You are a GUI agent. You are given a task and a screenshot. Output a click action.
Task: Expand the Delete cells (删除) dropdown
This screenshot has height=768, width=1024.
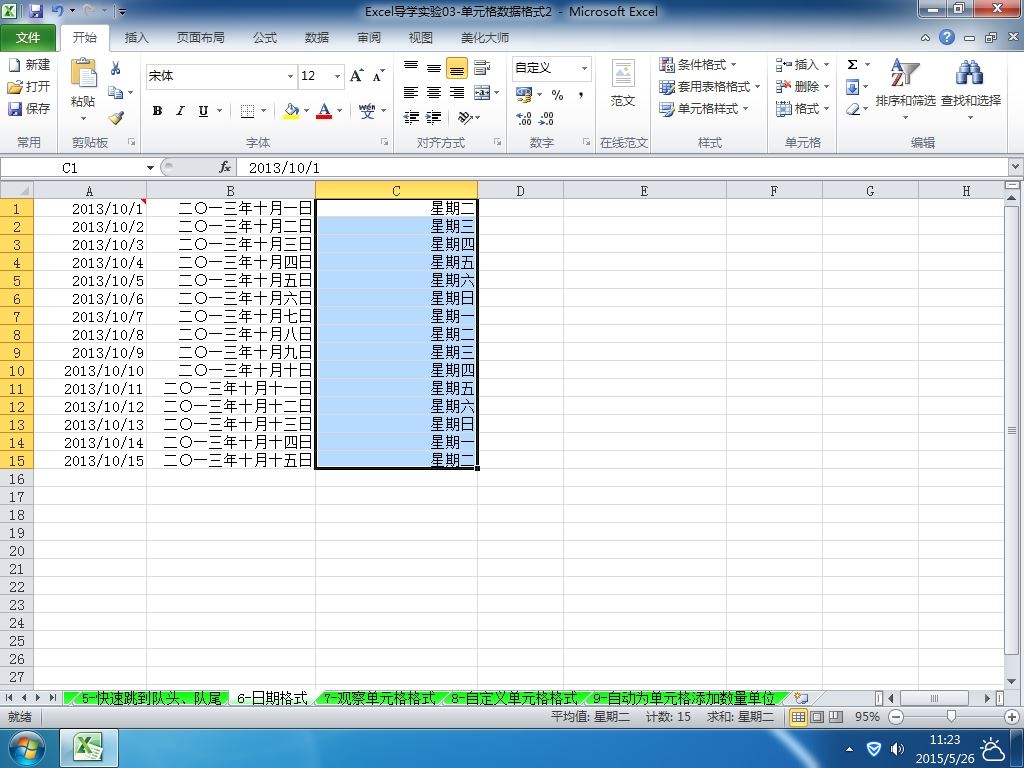[x=826, y=86]
